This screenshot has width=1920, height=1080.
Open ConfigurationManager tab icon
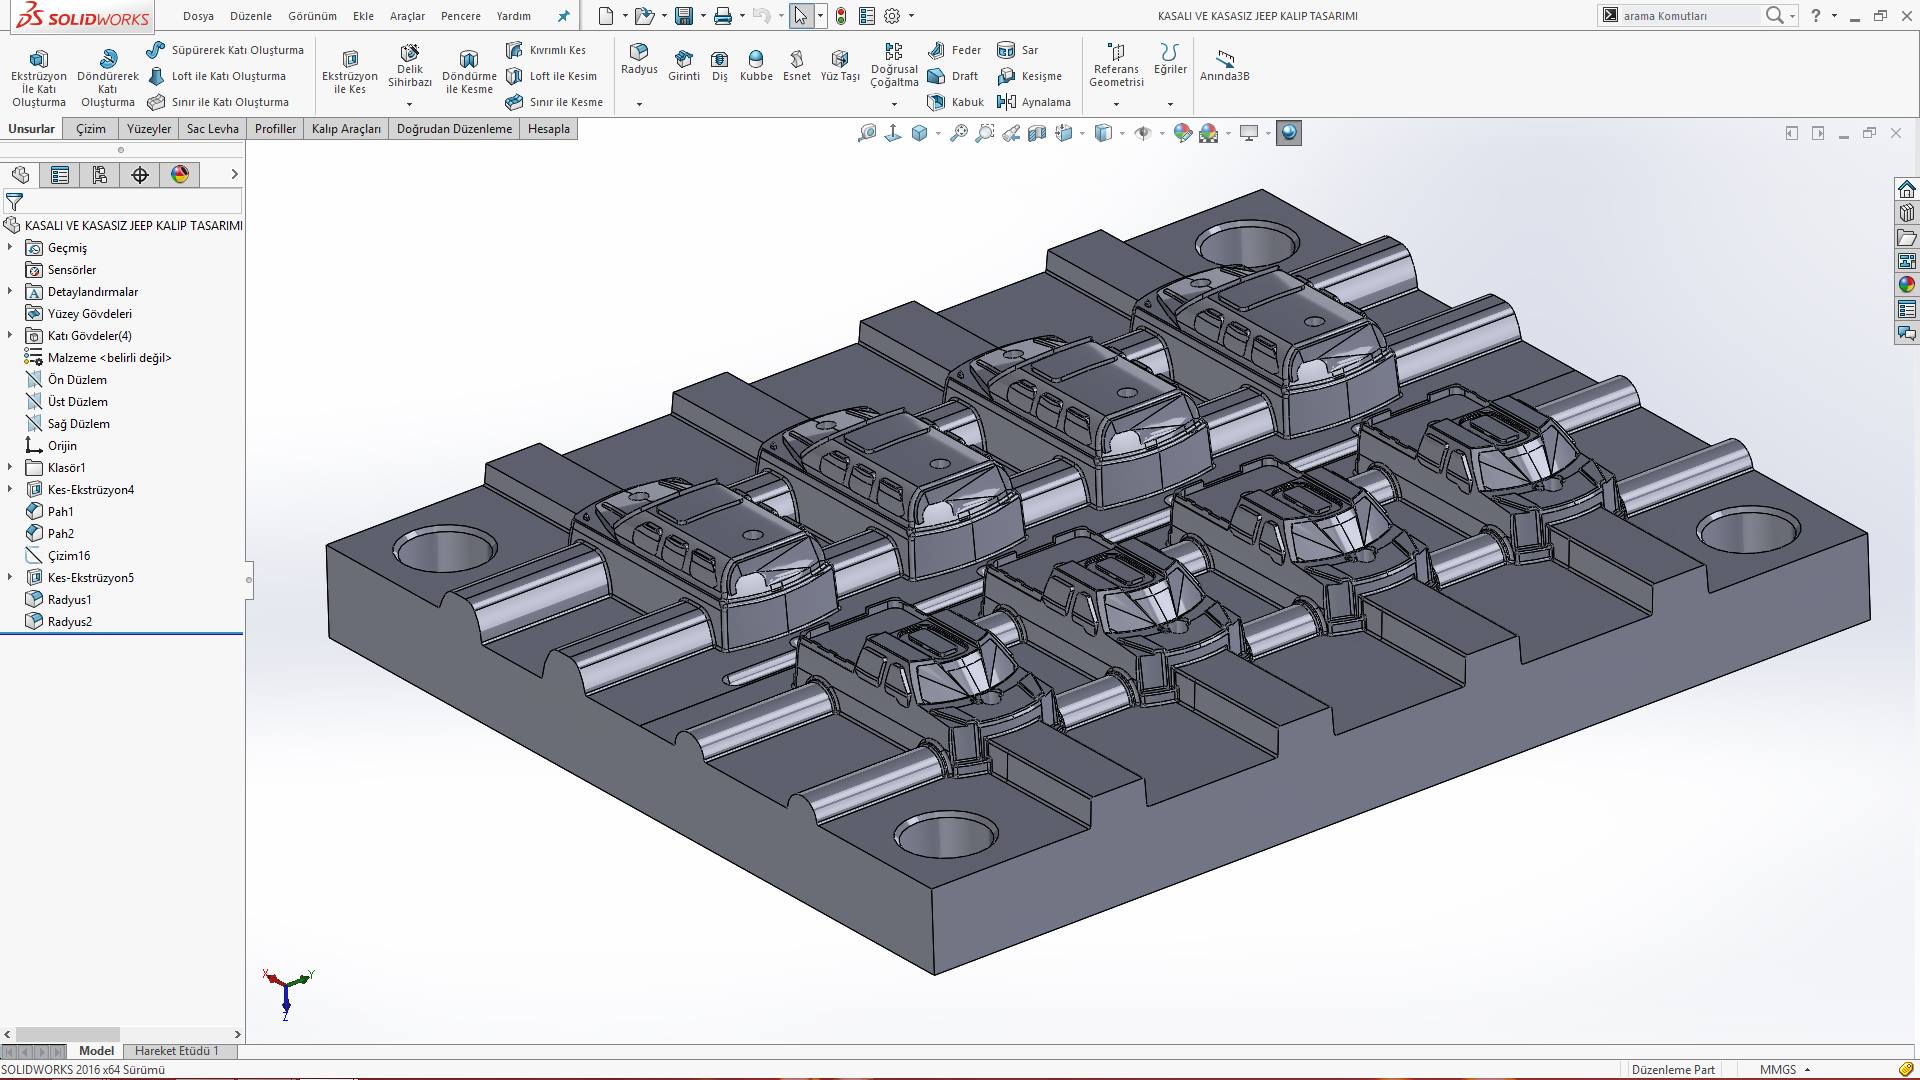[x=100, y=175]
